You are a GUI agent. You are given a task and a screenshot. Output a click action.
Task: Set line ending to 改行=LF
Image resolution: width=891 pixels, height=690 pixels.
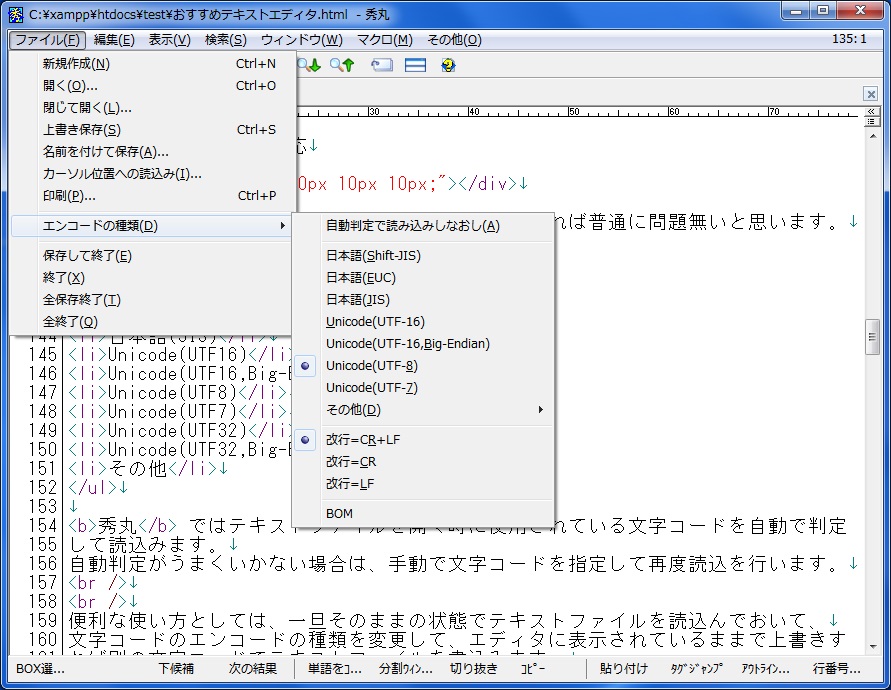coord(423,484)
